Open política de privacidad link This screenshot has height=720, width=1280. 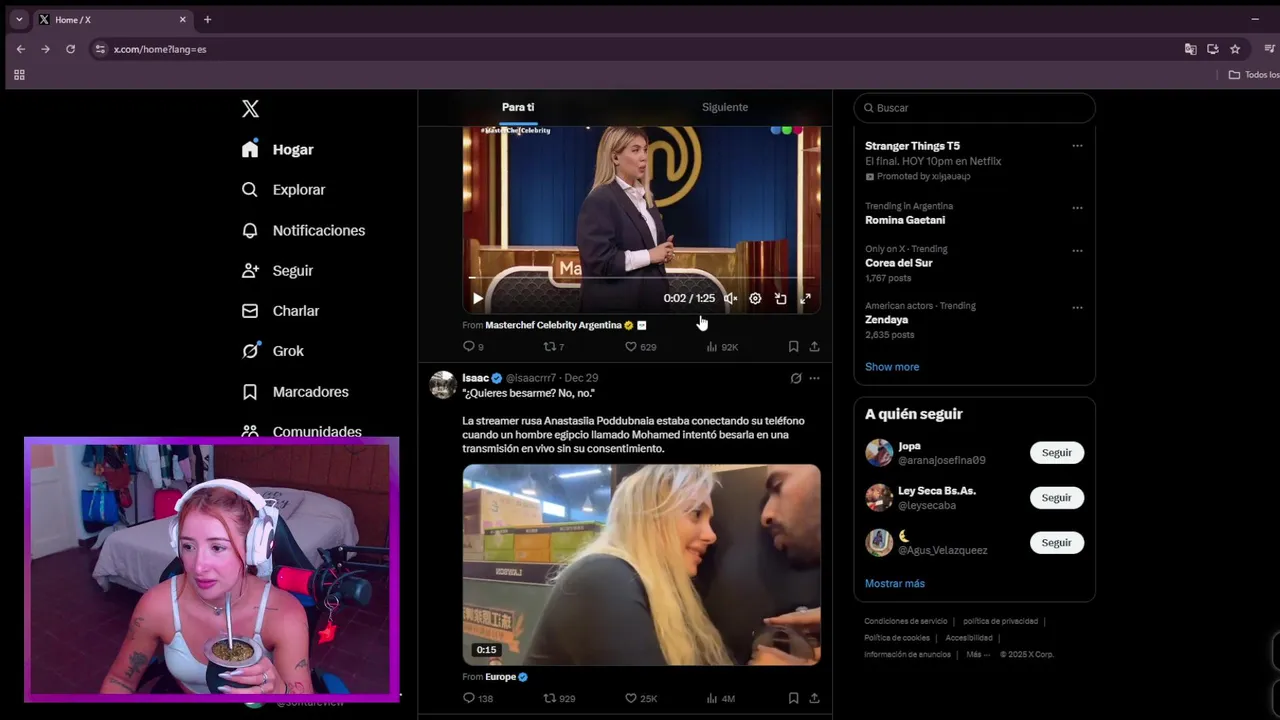[1000, 621]
